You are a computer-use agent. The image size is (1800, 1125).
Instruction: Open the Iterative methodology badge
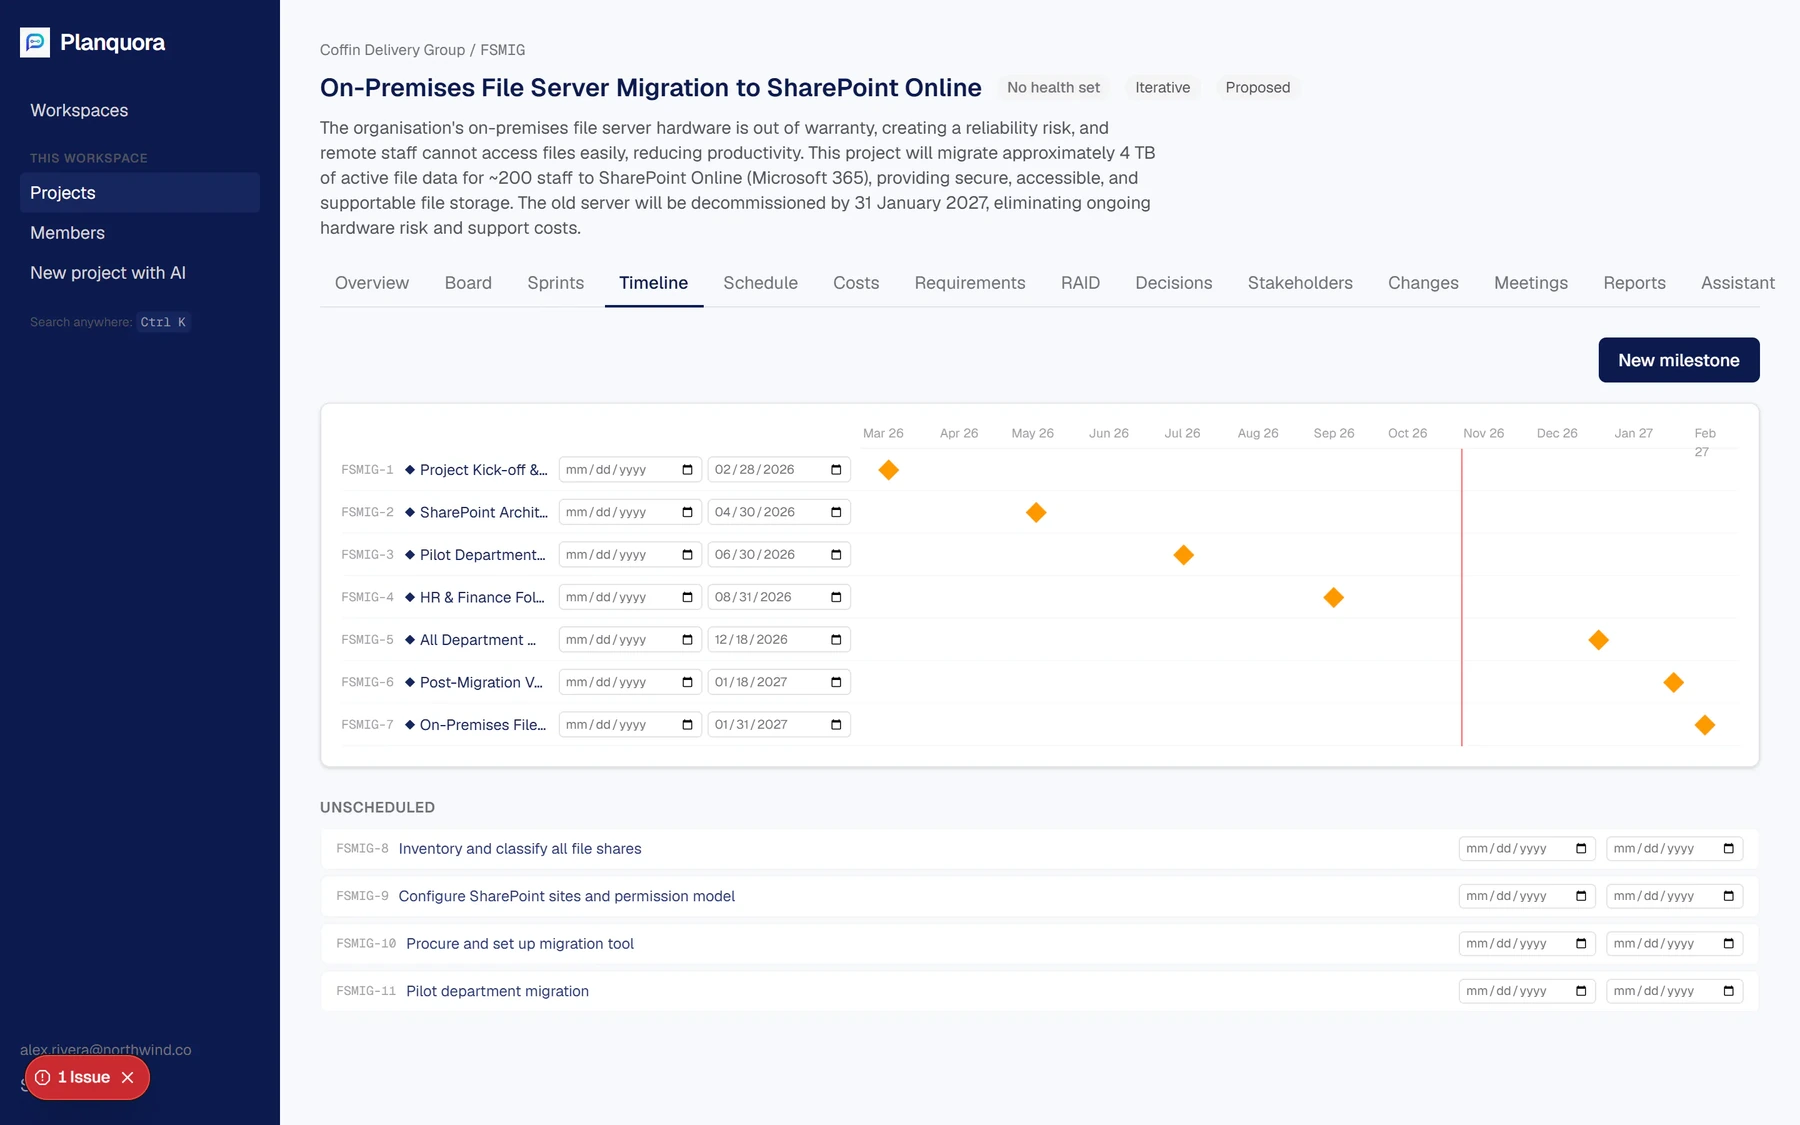tap(1162, 88)
